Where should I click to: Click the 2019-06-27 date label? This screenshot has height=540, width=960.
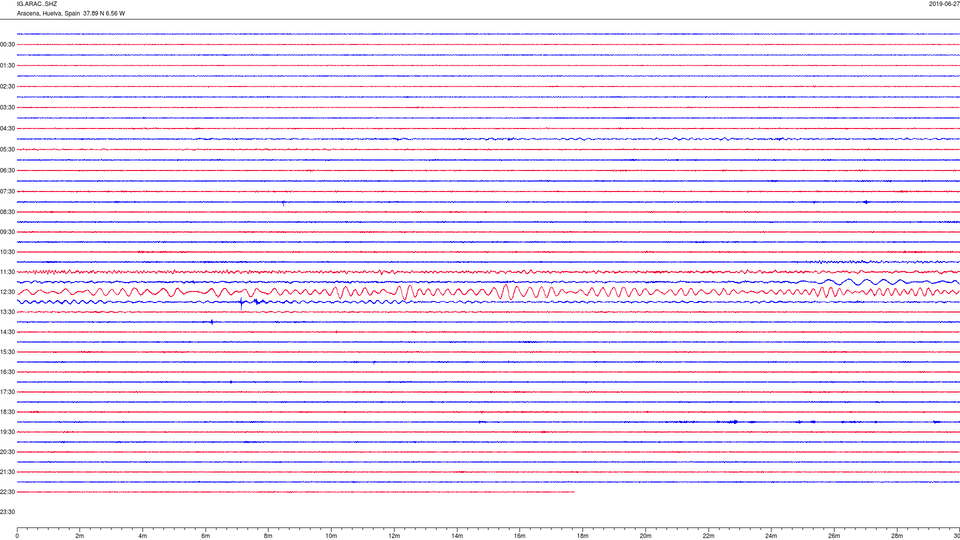[944, 4]
